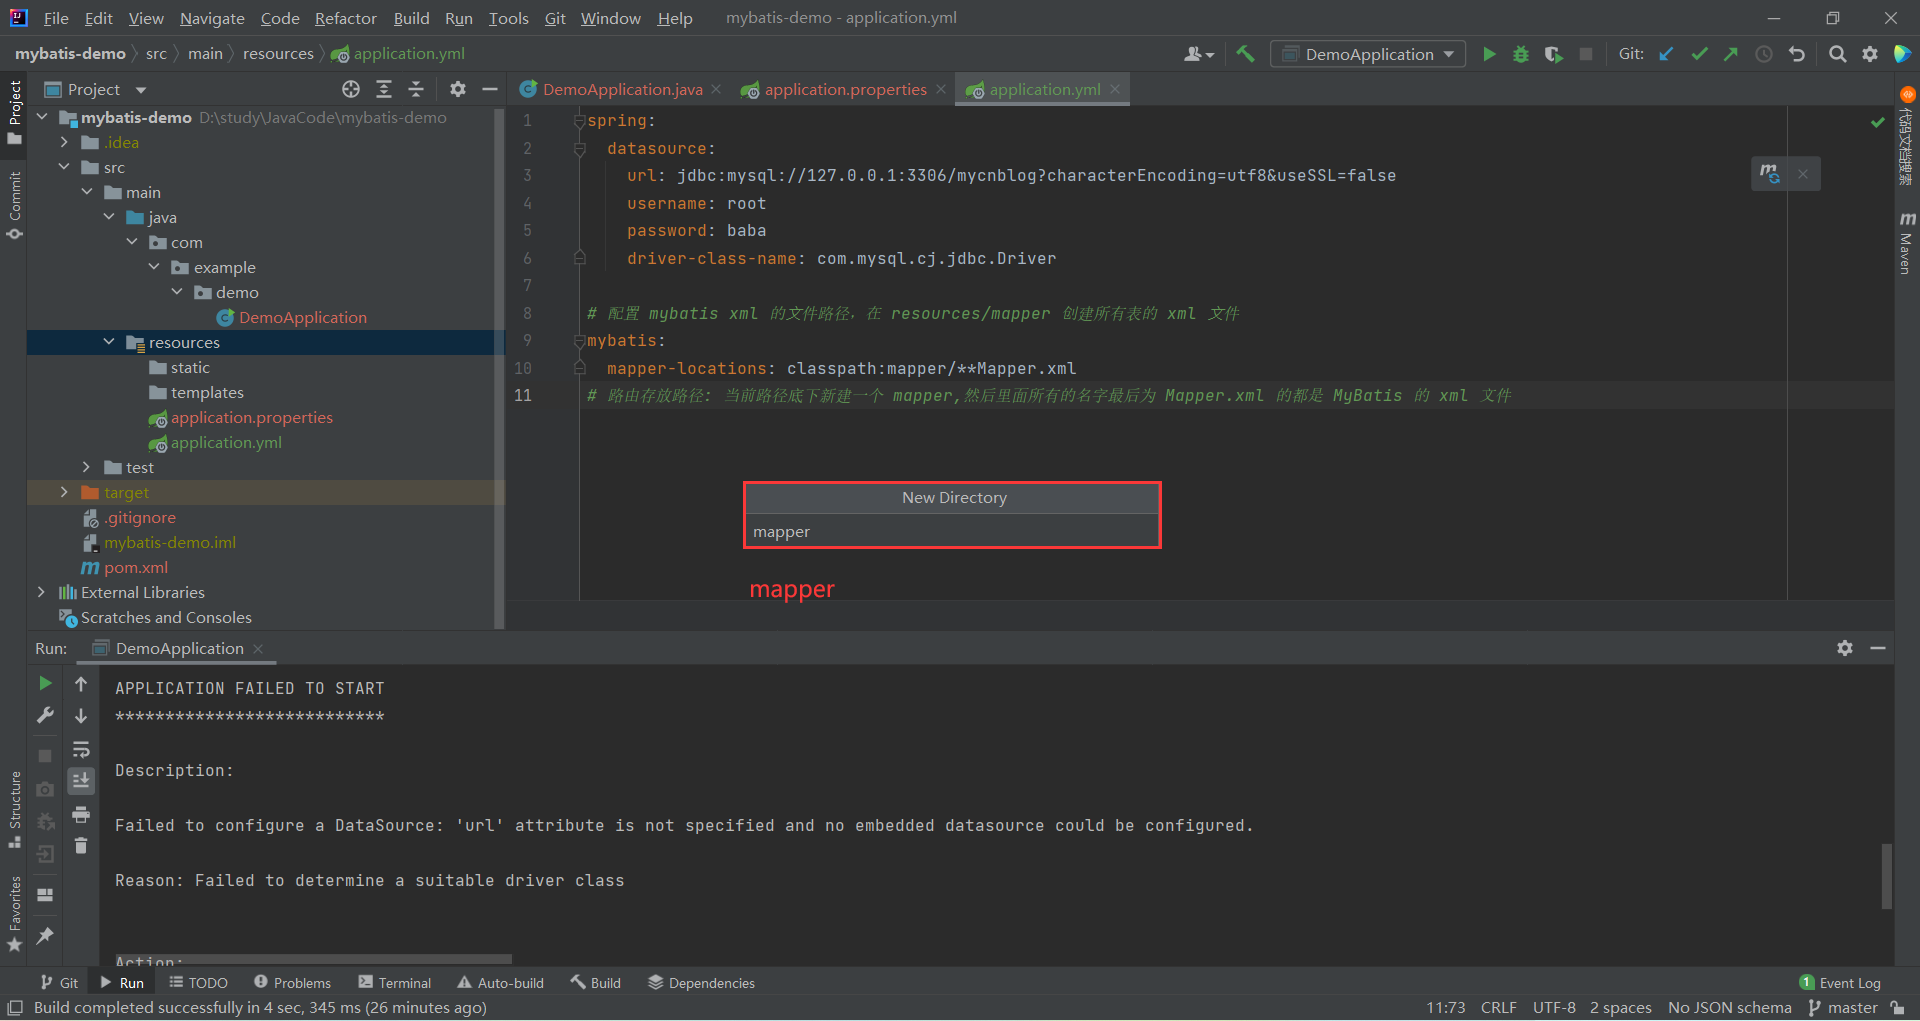The image size is (1920, 1021).
Task: Open the File menu
Action: tap(56, 18)
